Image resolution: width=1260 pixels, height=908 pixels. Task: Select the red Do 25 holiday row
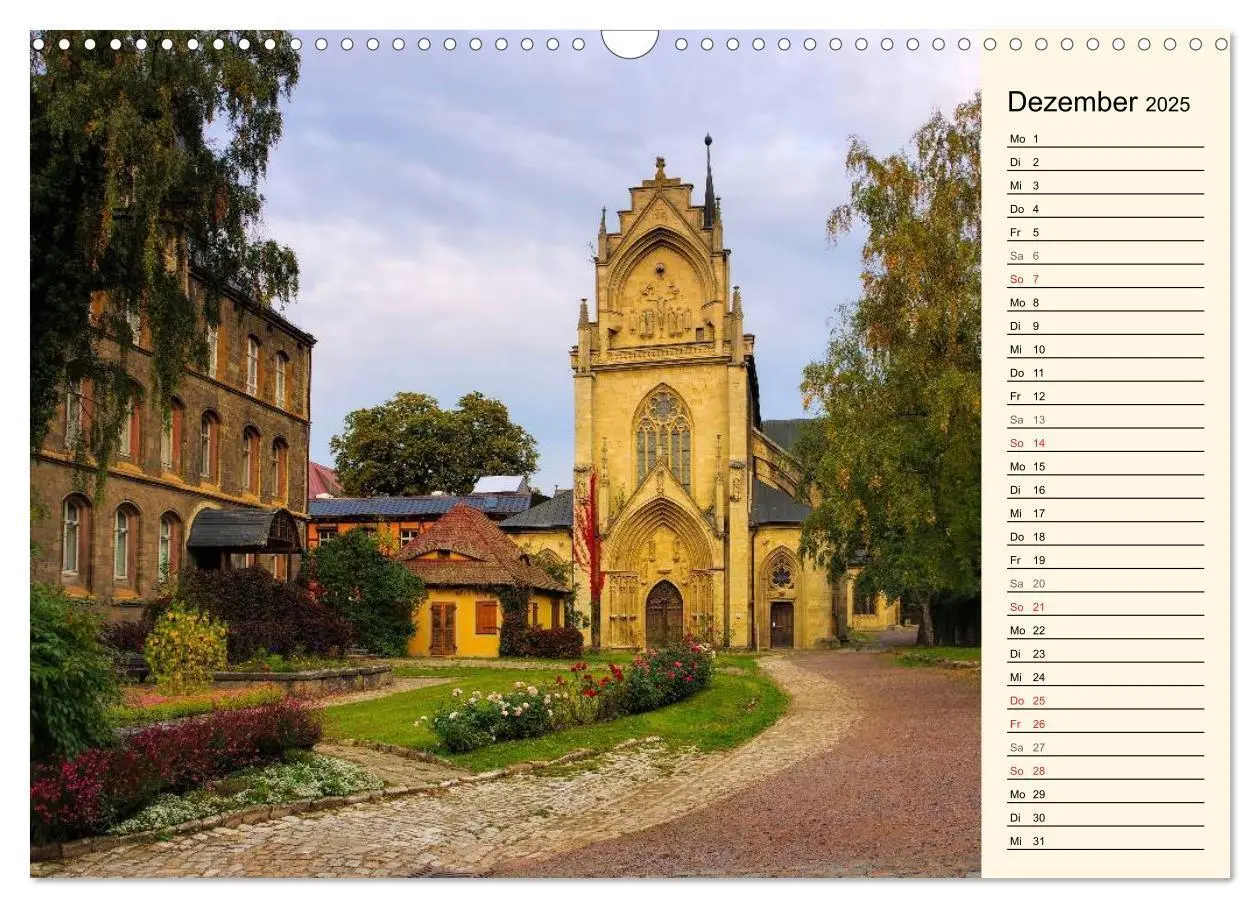tap(1105, 701)
